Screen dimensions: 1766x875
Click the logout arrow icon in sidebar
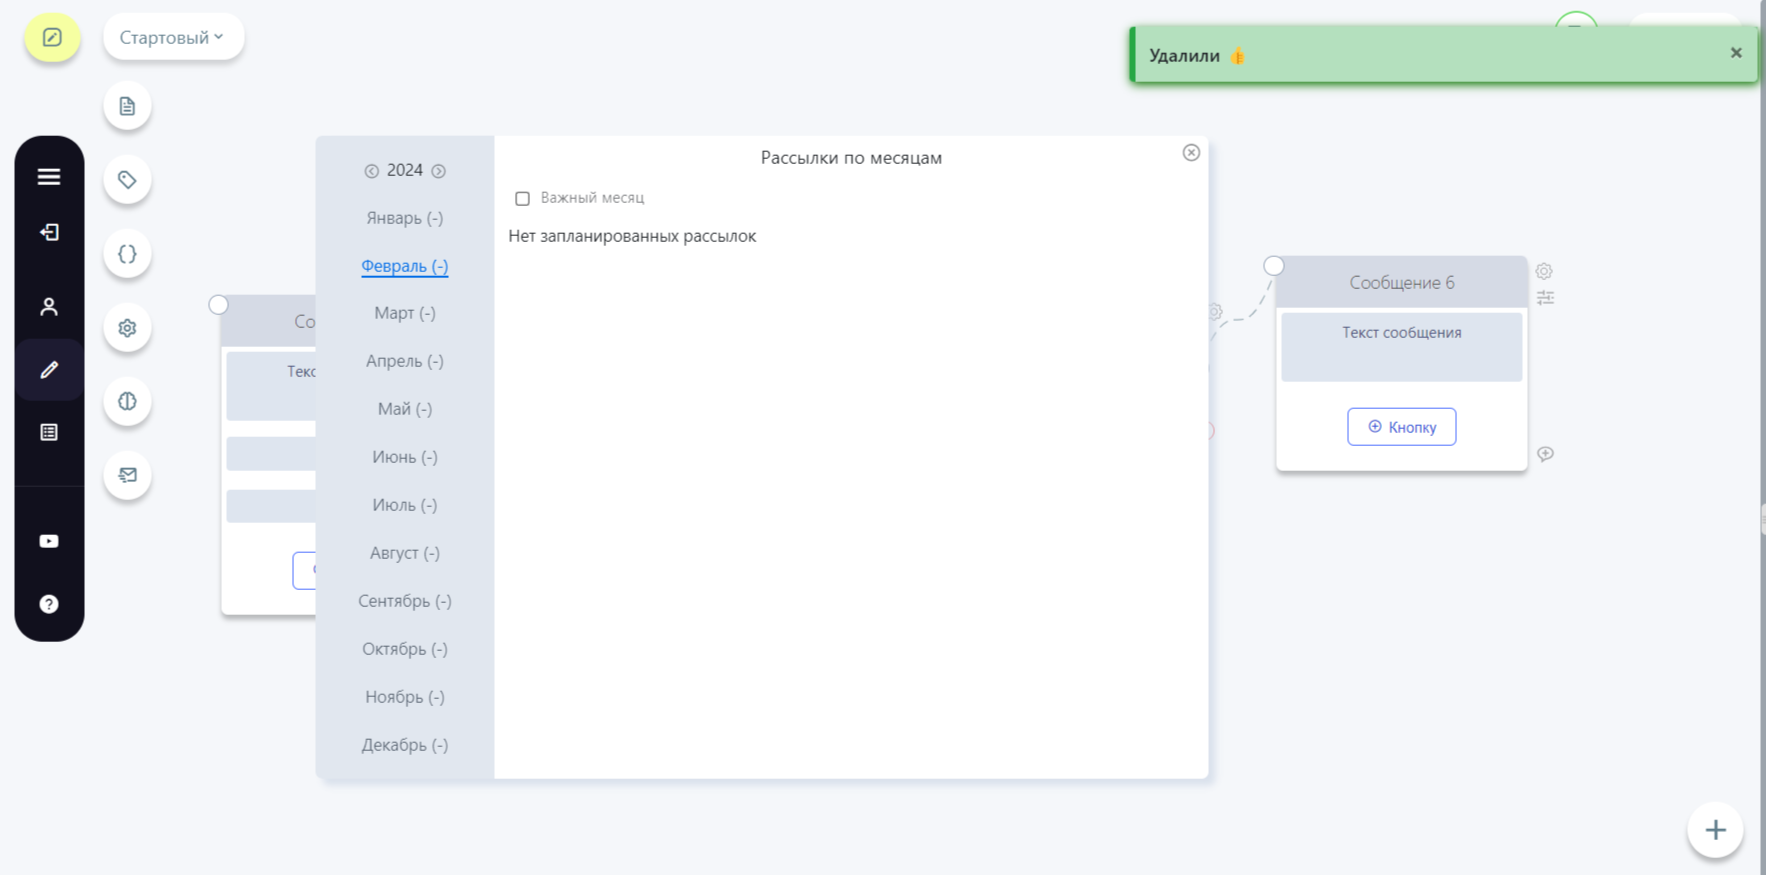point(49,232)
